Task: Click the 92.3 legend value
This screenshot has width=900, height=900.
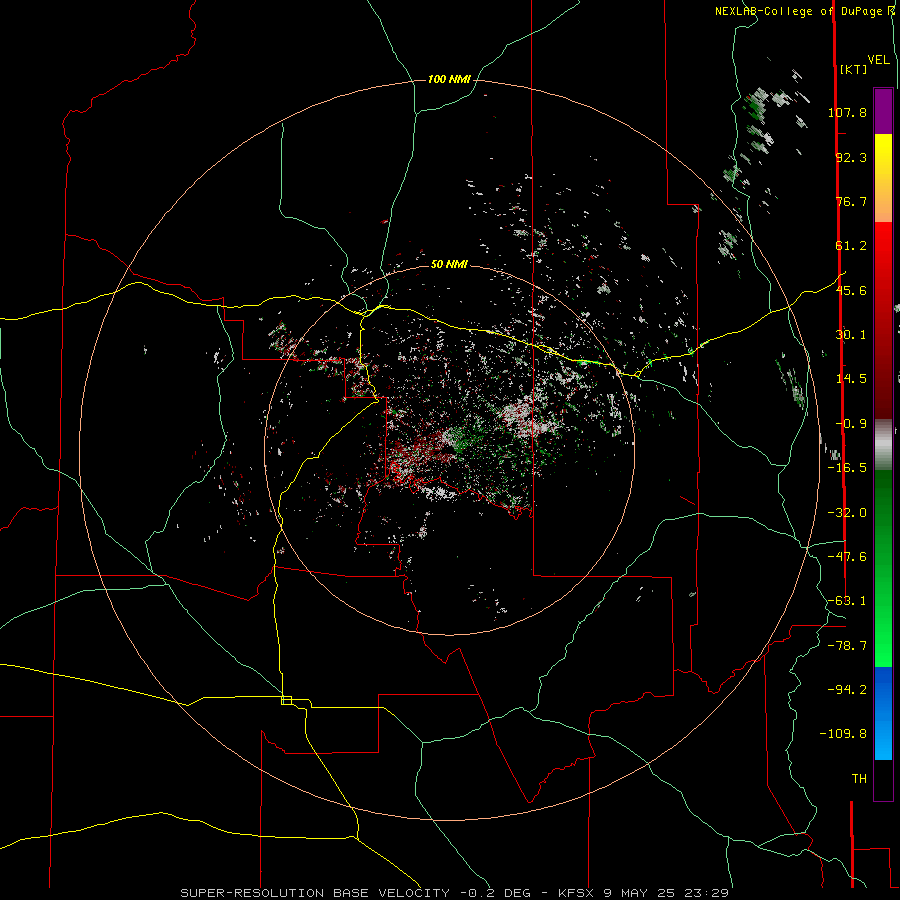Action: coord(851,157)
